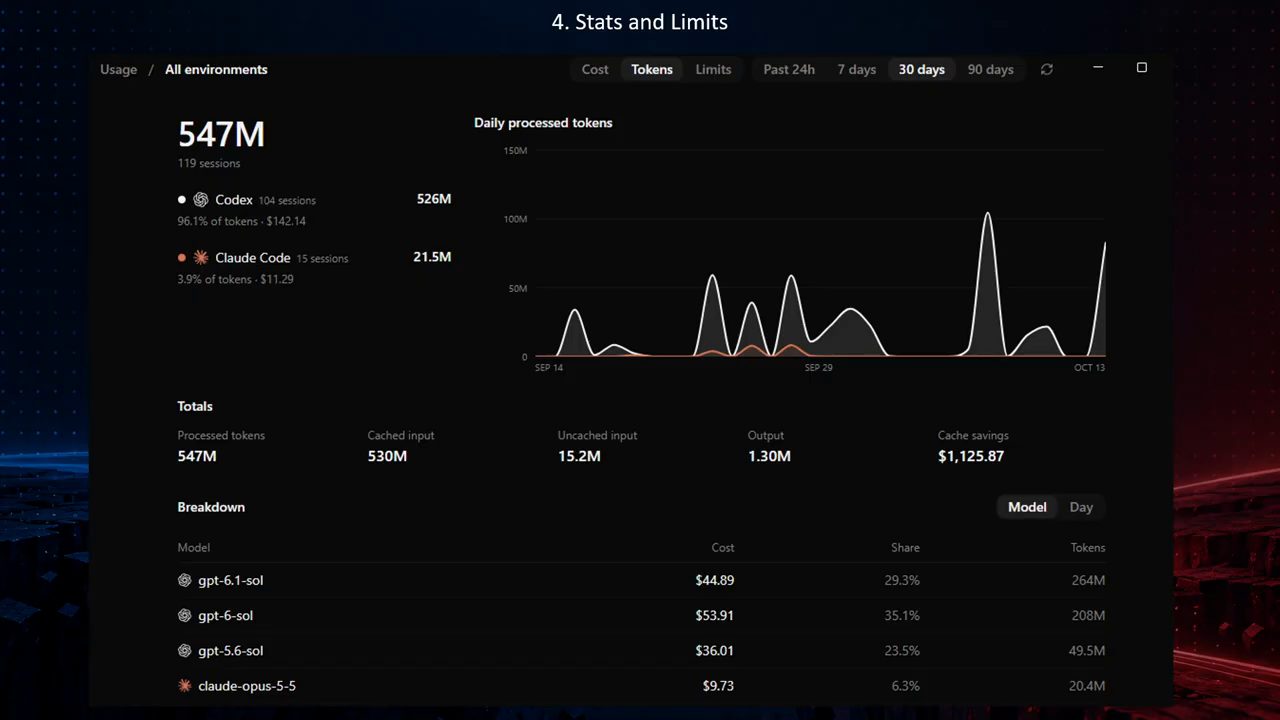This screenshot has height=720, width=1280.
Task: Click the gpt-6.1-sol model icon
Action: point(184,580)
